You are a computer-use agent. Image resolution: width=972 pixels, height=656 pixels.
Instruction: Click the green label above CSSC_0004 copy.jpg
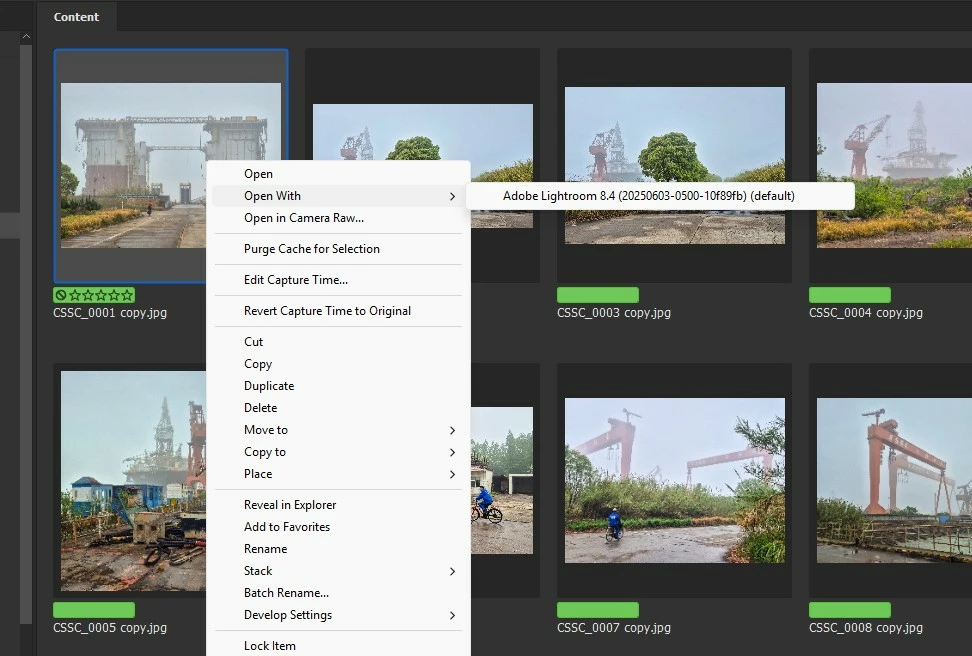point(850,295)
